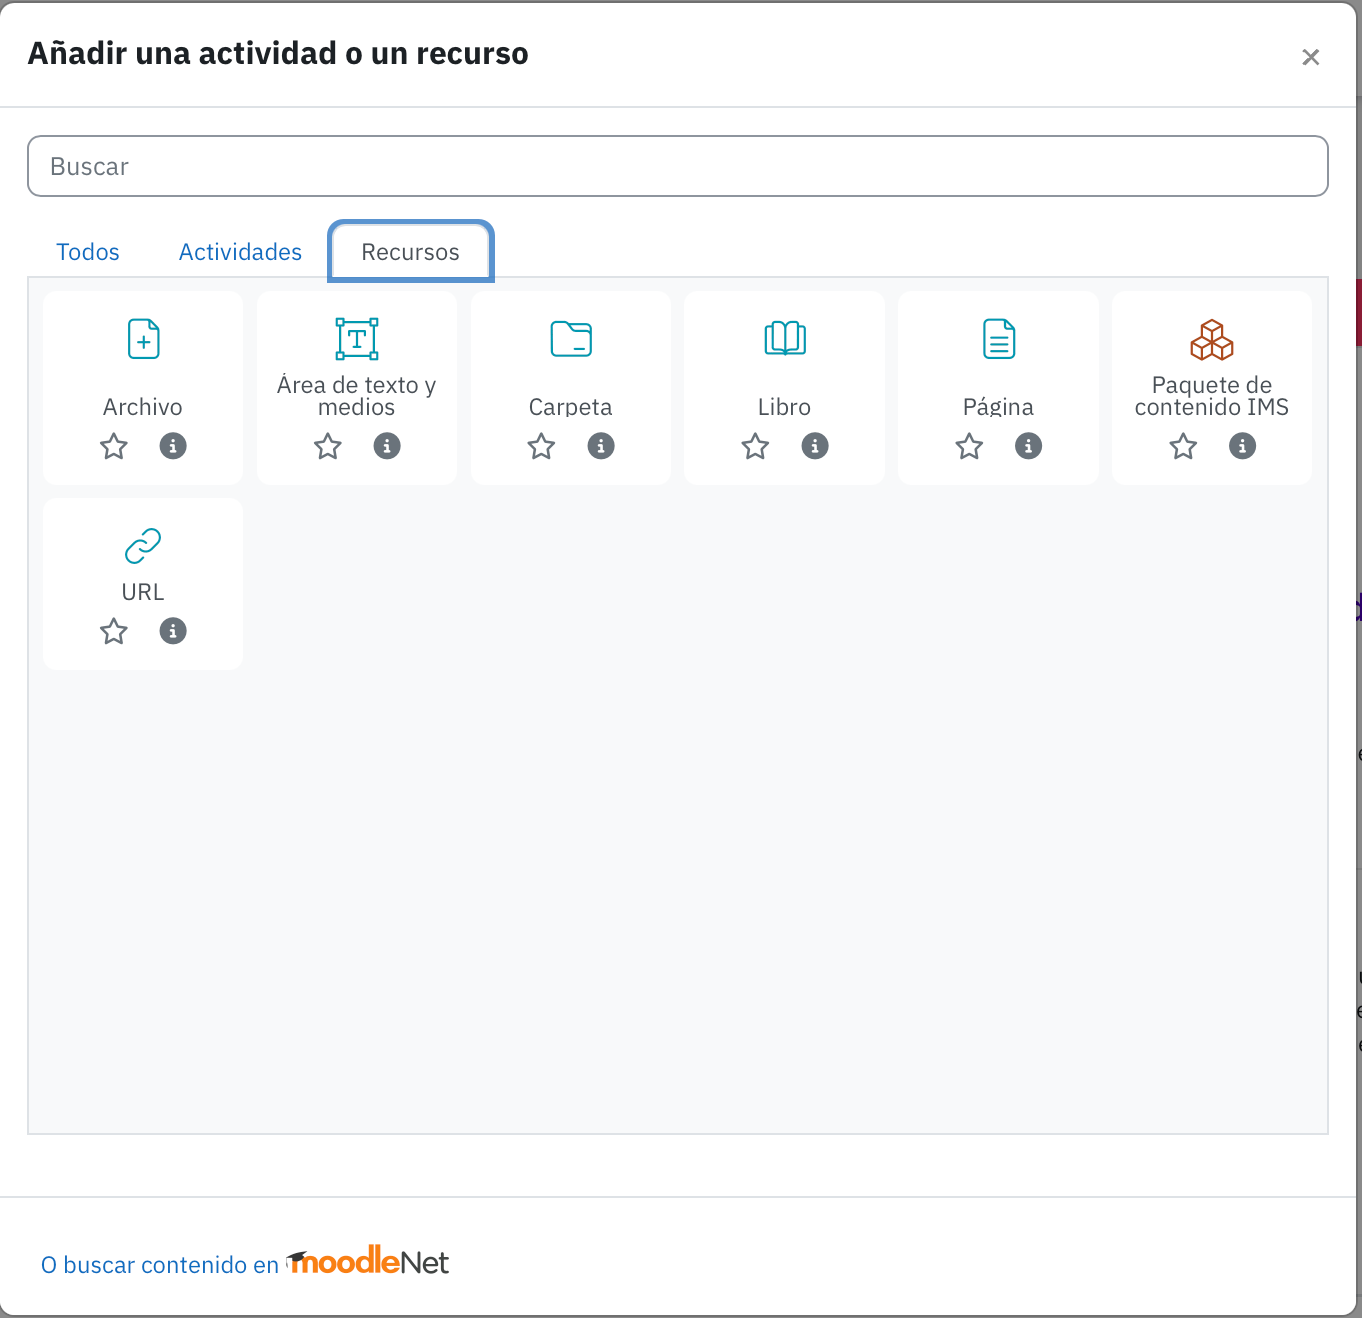Show info for Paquete de contenido IMS
The image size is (1362, 1318).
pyautogui.click(x=1242, y=446)
